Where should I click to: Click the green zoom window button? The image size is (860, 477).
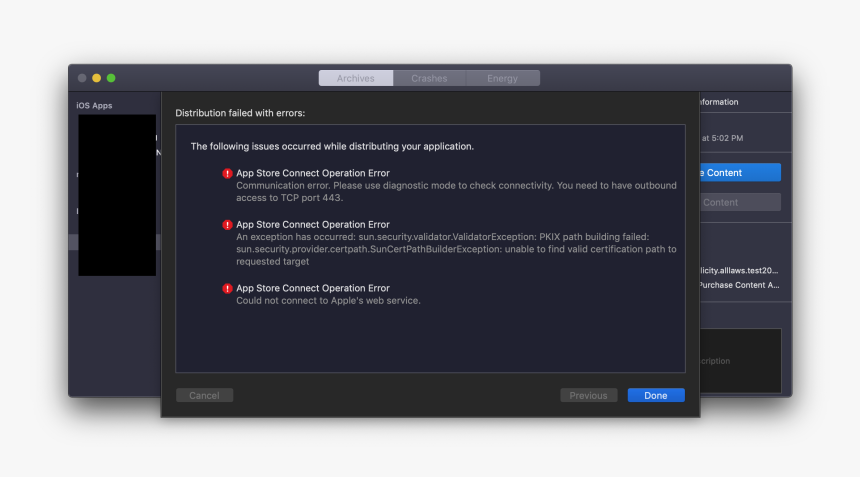[111, 78]
